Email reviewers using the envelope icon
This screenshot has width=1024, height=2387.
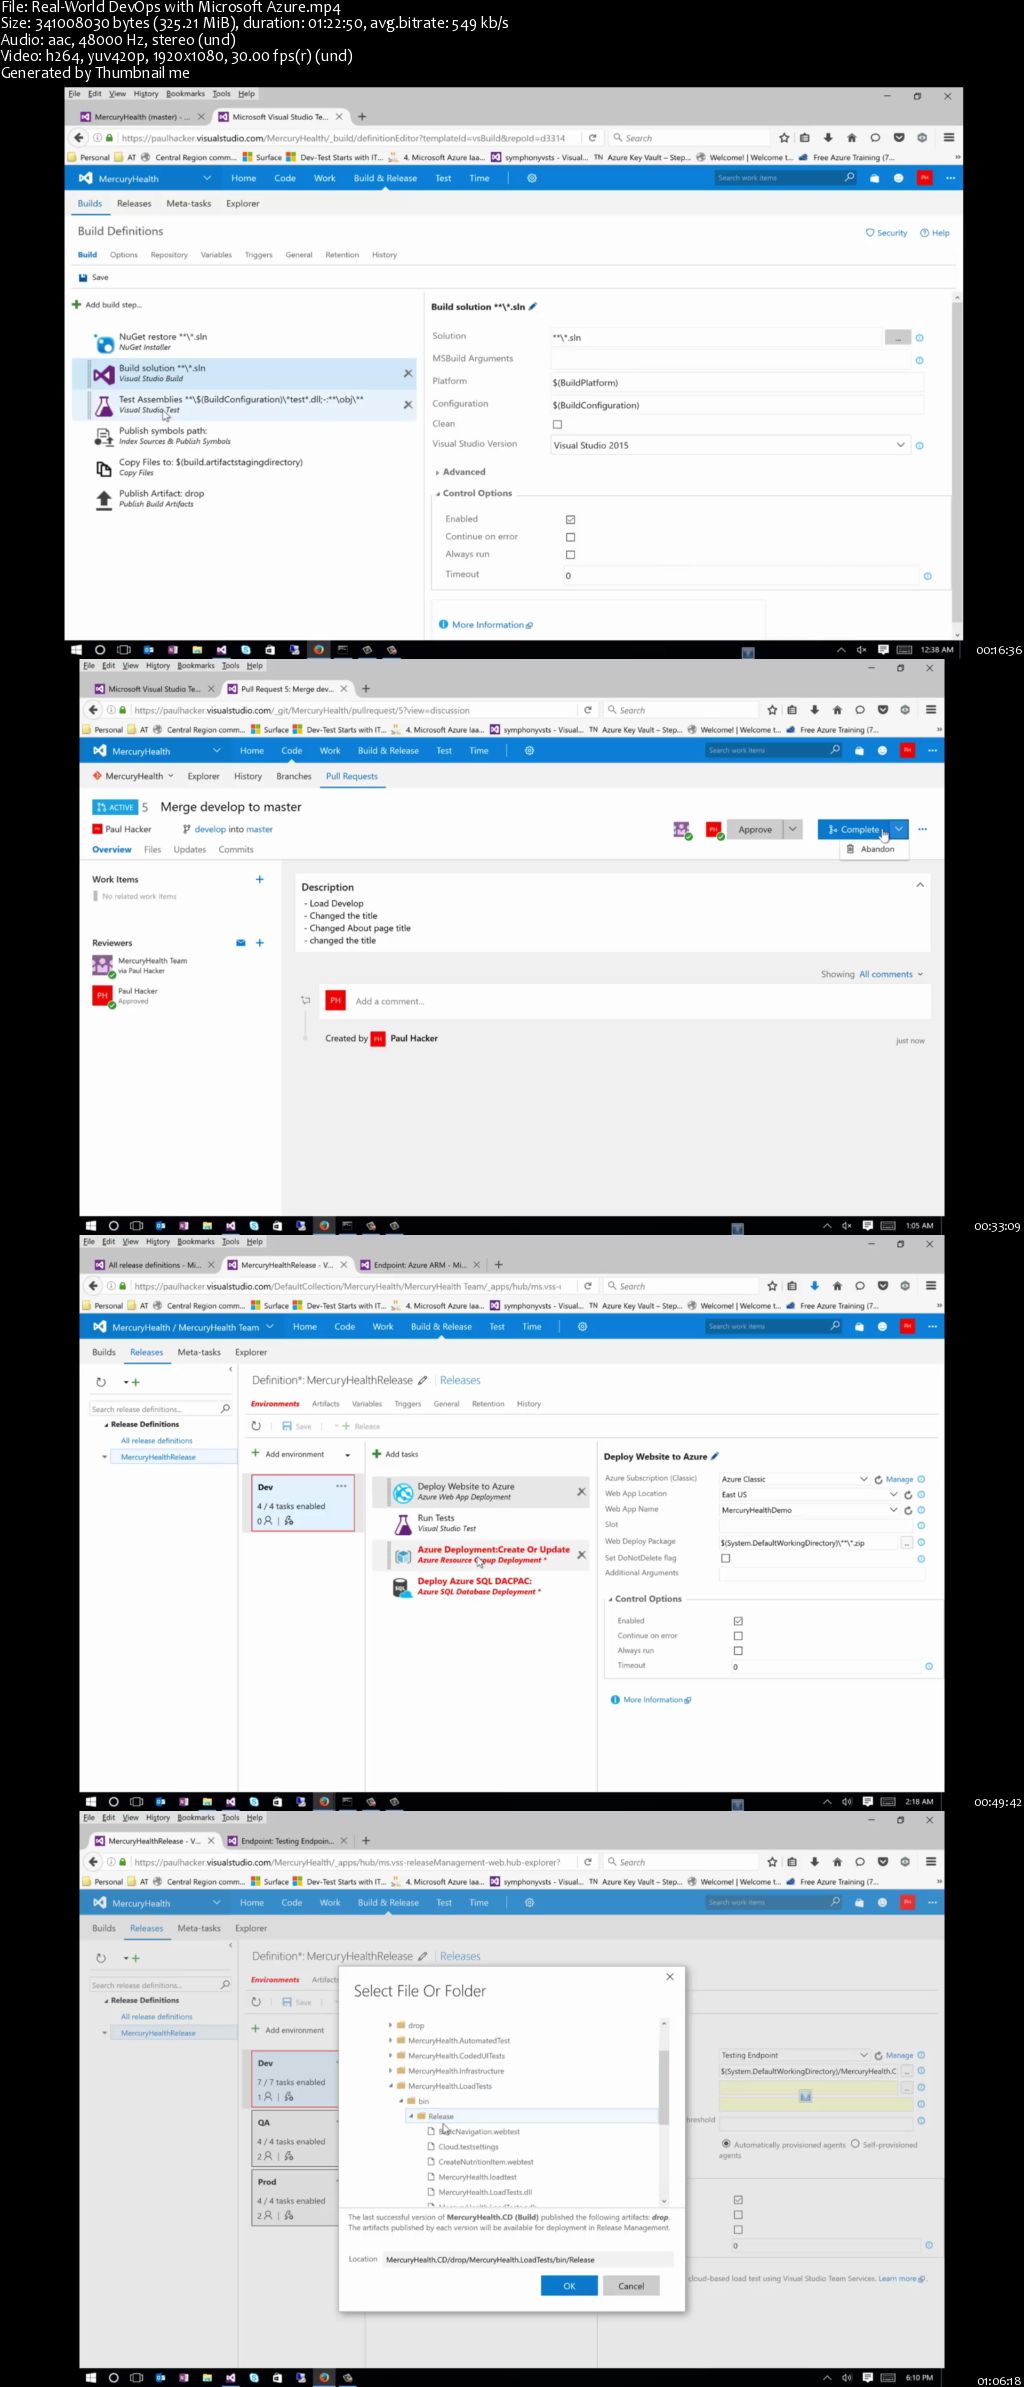(x=241, y=943)
